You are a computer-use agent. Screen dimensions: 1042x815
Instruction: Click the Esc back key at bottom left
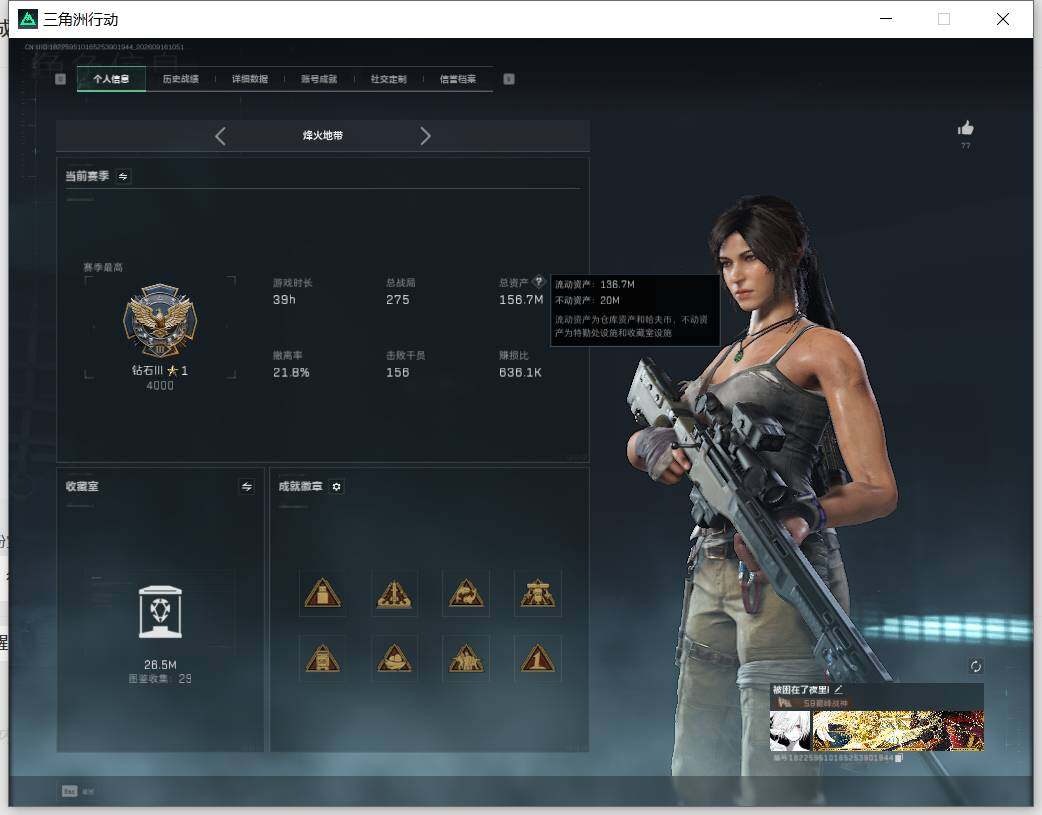[69, 791]
